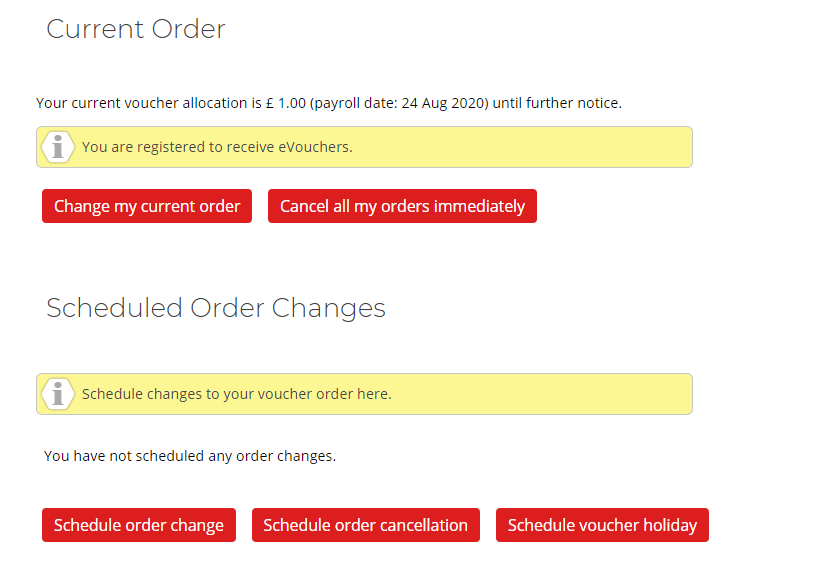Click the Schedule changes to your voucher message
The height and width of the screenshot is (569, 828).
[x=237, y=394]
